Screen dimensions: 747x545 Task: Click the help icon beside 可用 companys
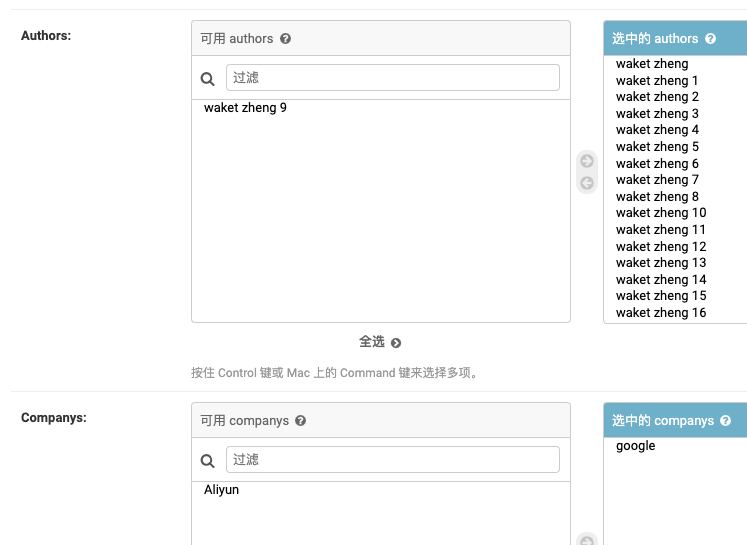coord(301,421)
